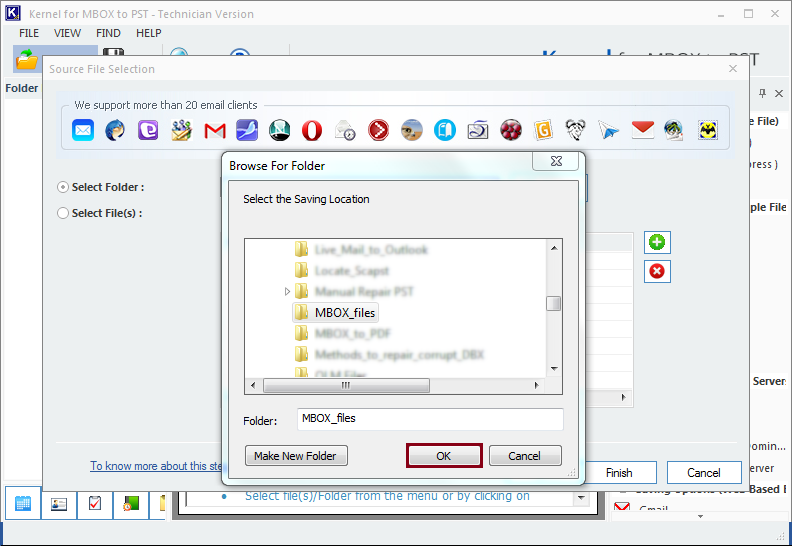The image size is (792, 546).
Task: Select the MBOX_files folder in tree
Action: click(x=335, y=313)
